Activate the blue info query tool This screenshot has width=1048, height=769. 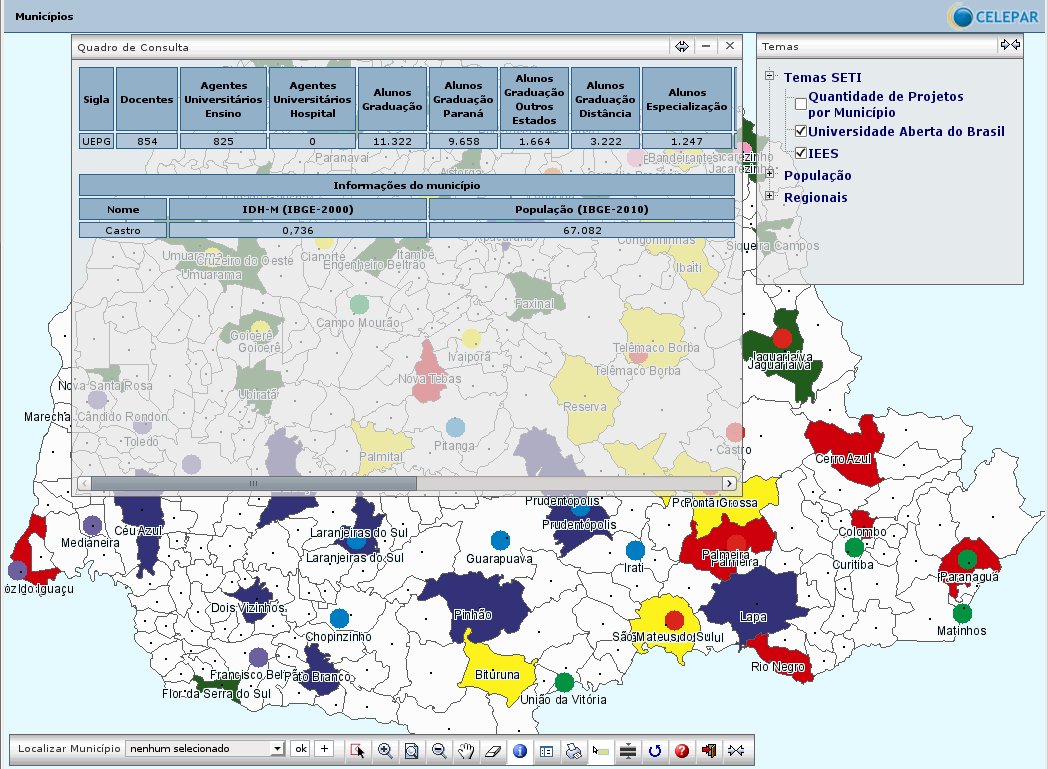click(520, 749)
